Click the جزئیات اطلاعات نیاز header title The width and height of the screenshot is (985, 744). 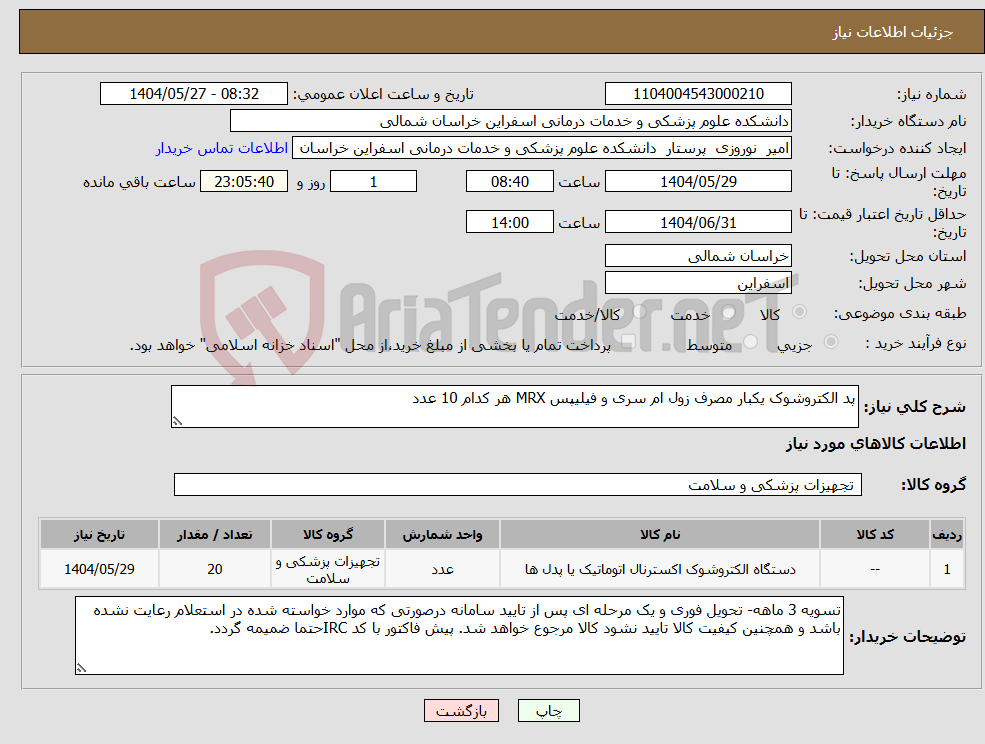[x=893, y=32]
